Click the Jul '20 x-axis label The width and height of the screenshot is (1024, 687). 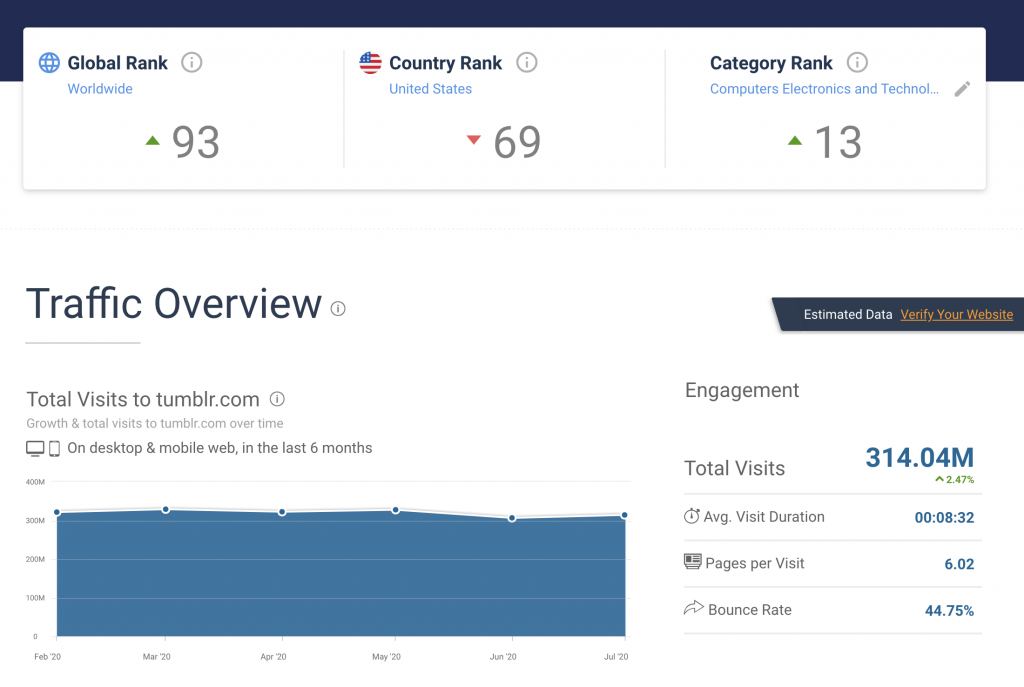(616, 656)
